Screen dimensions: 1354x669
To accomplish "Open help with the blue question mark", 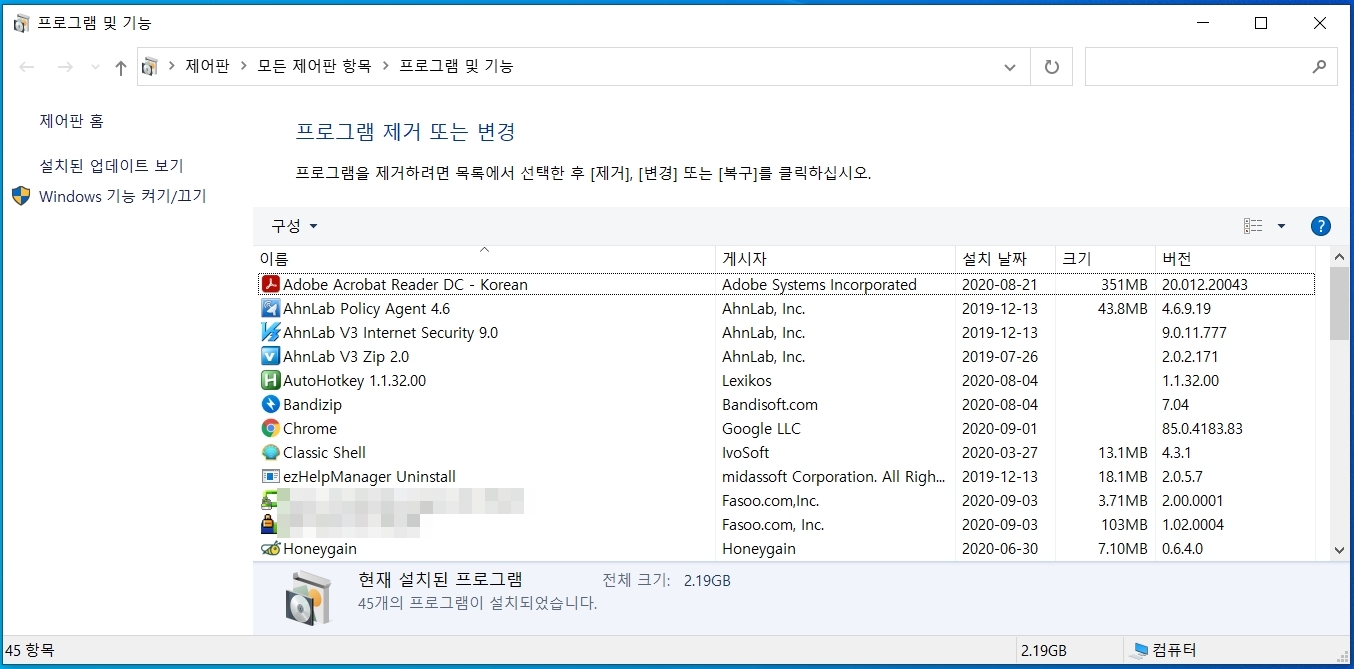I will [1320, 226].
